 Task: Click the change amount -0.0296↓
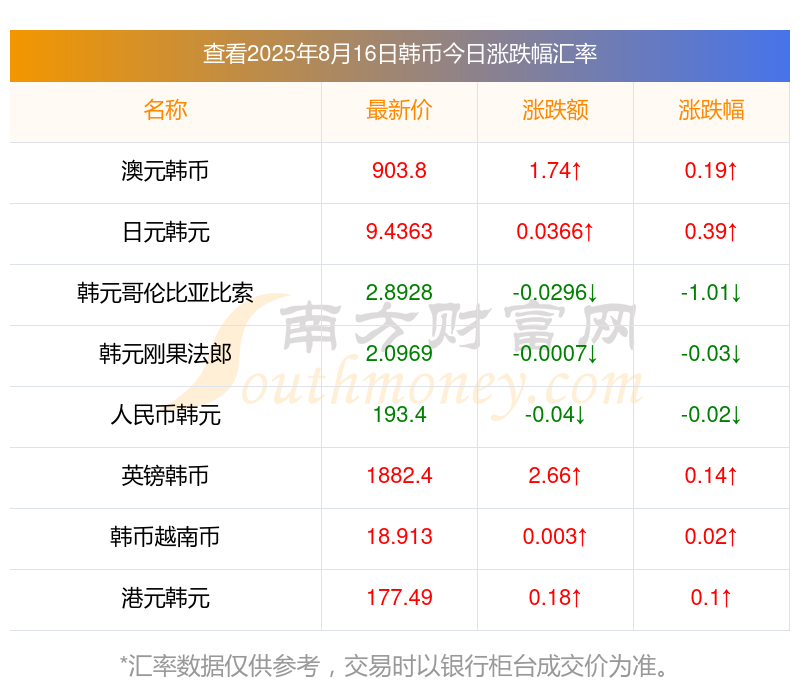[x=555, y=293]
